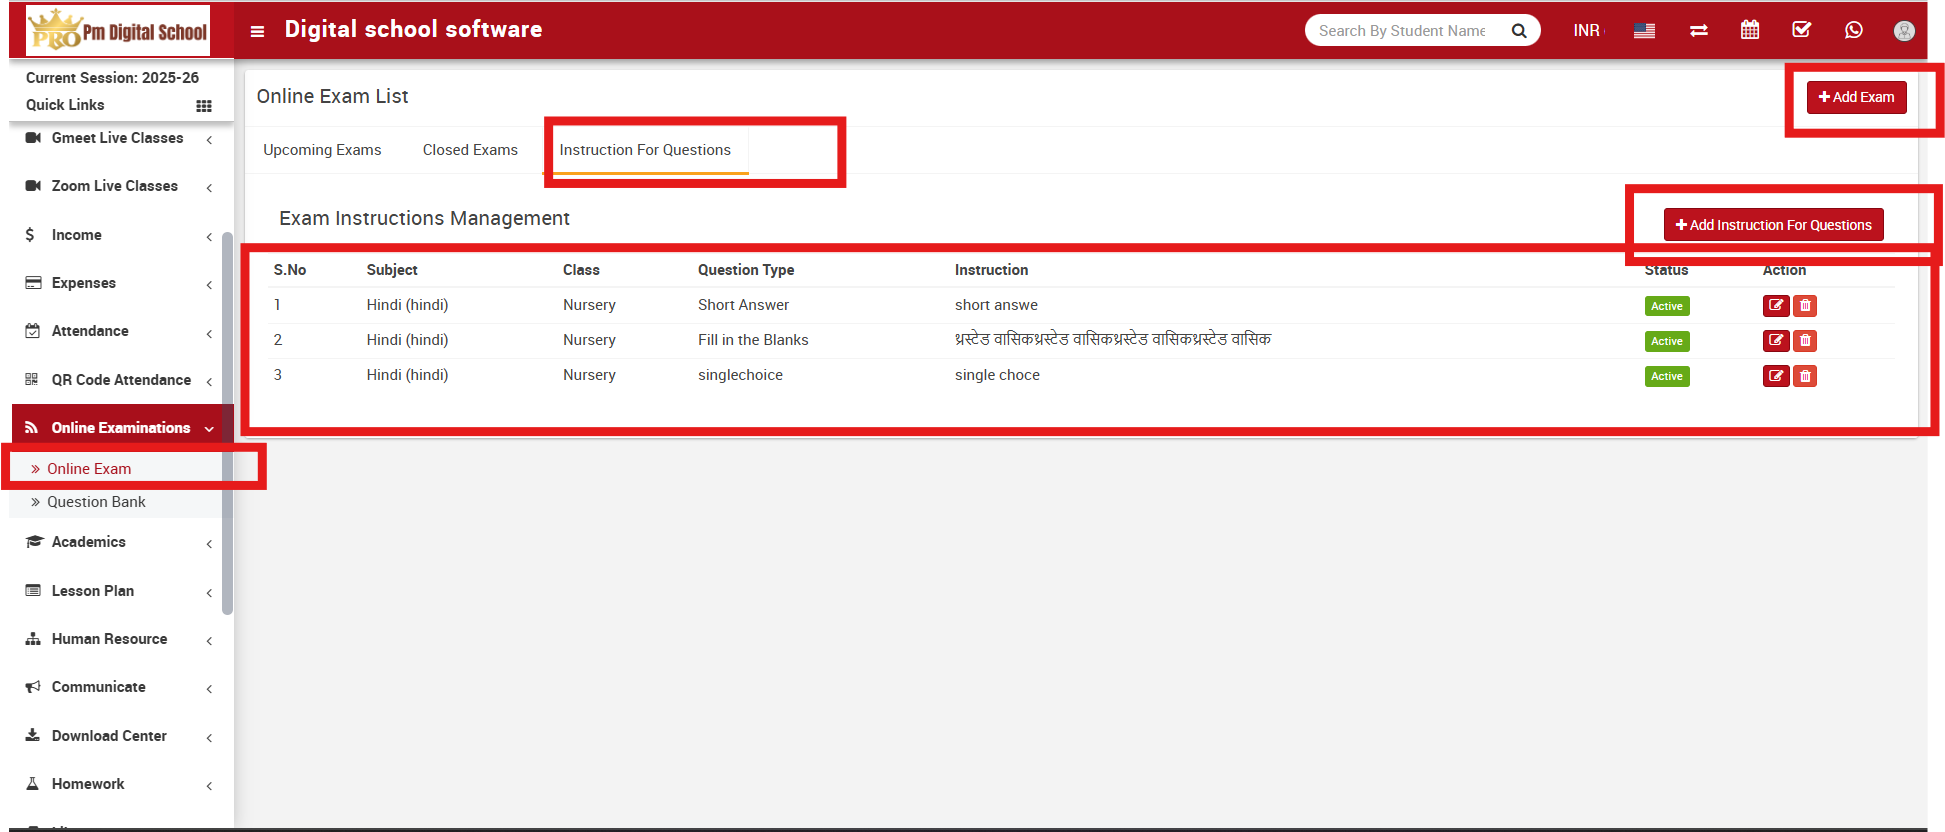Viewport: 1945px width, 832px height.
Task: Toggle Active status of Fill in the Blanks row
Action: tap(1666, 341)
